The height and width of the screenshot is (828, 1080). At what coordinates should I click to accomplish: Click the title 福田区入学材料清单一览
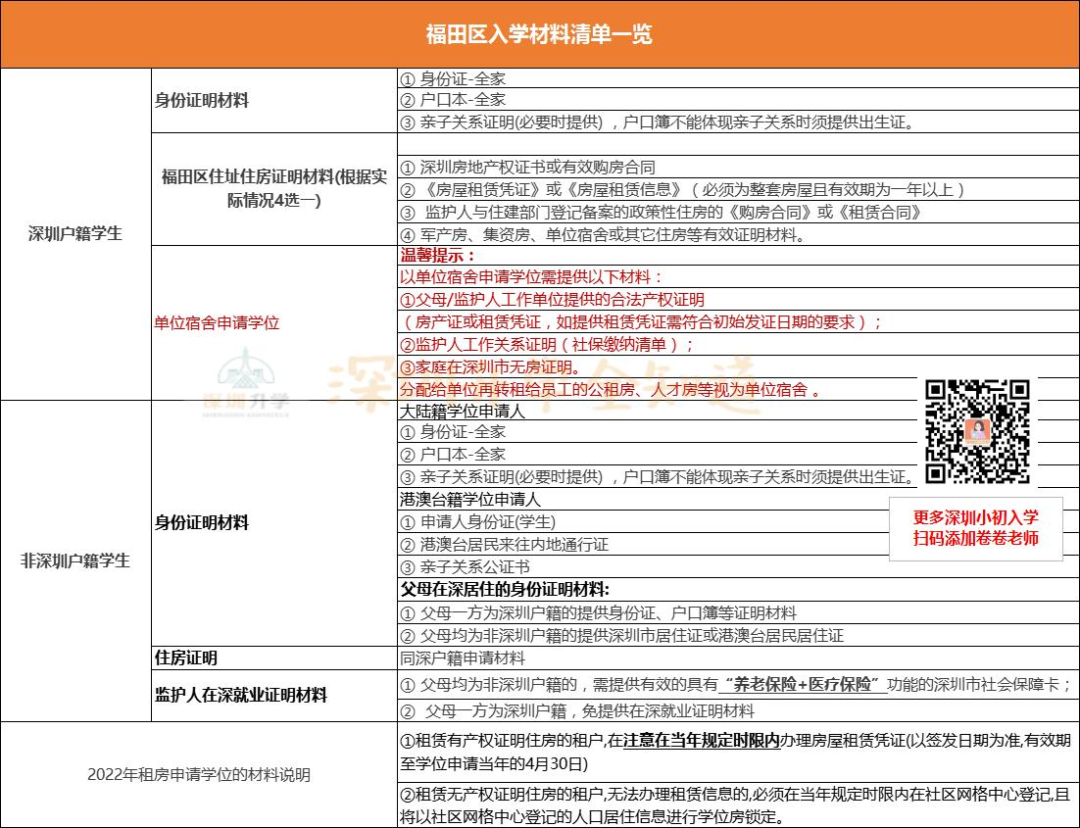coord(539,34)
